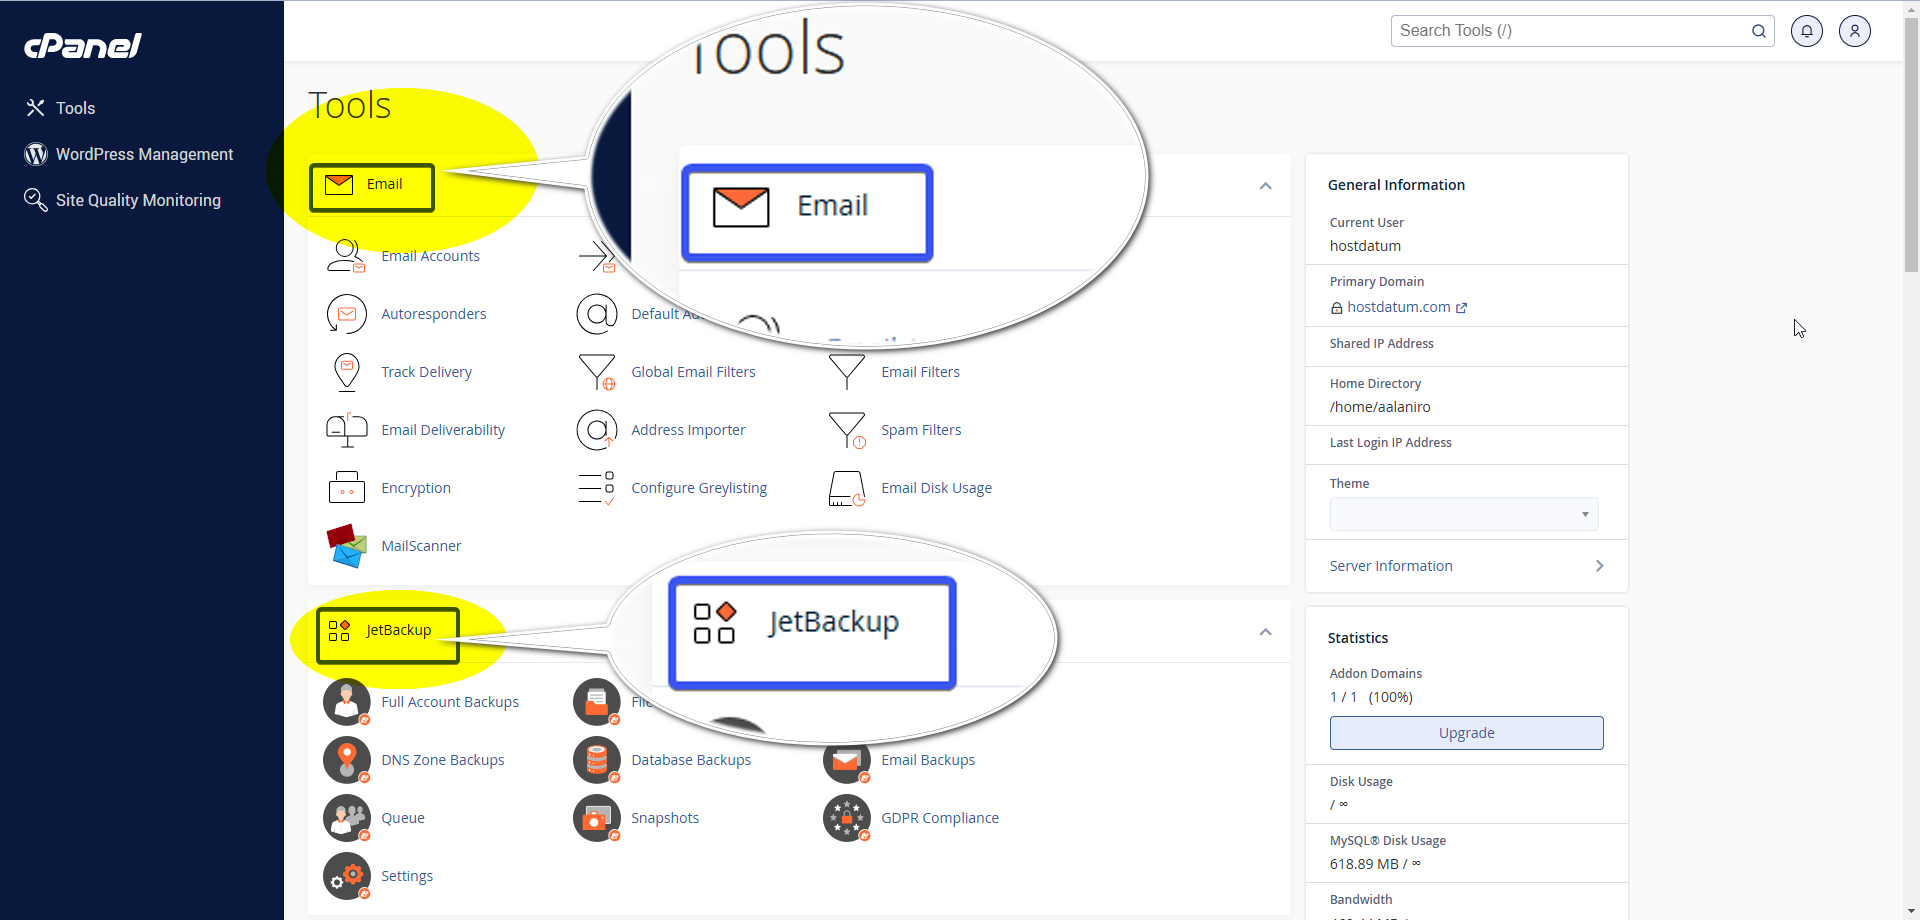Collapse the Email section chevron
Viewport: 1920px width, 920px height.
pyautogui.click(x=1265, y=186)
